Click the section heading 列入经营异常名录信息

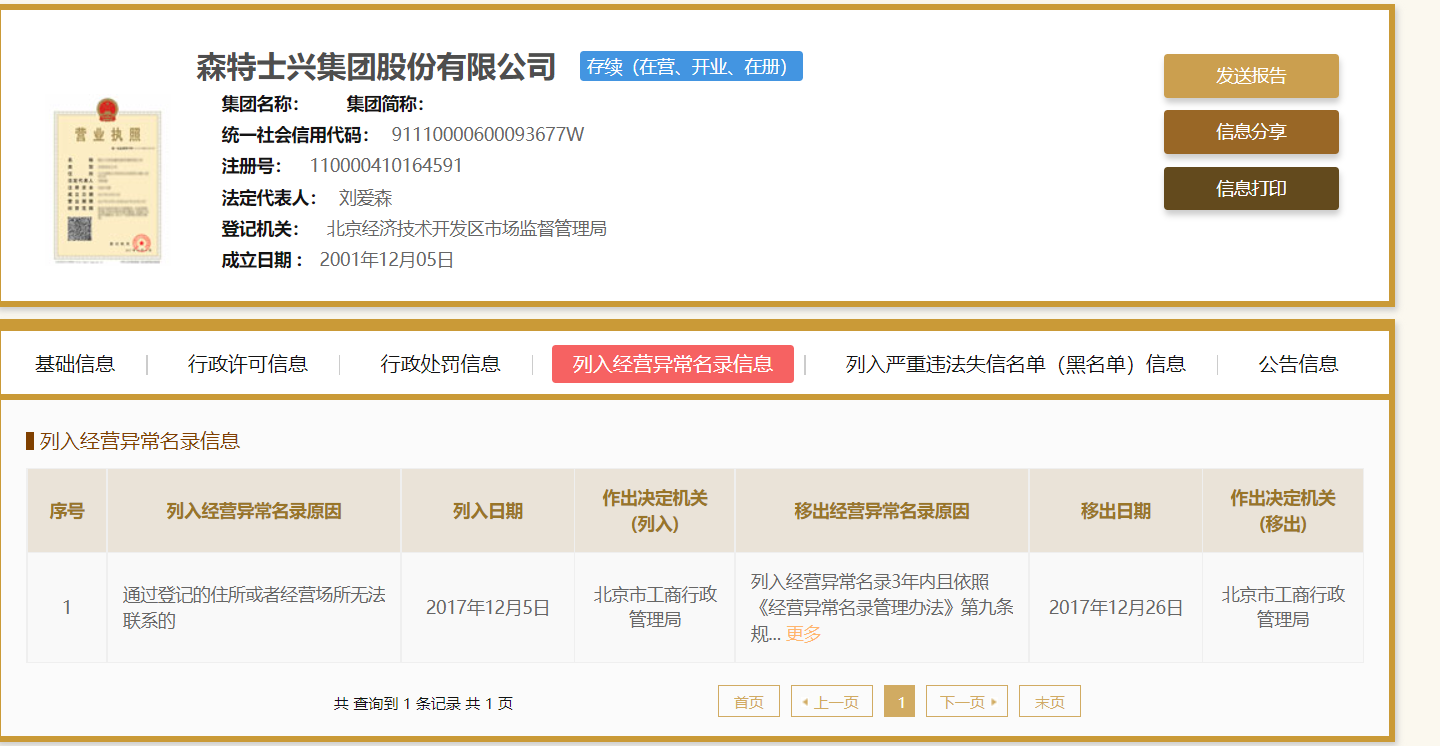pyautogui.click(x=140, y=441)
